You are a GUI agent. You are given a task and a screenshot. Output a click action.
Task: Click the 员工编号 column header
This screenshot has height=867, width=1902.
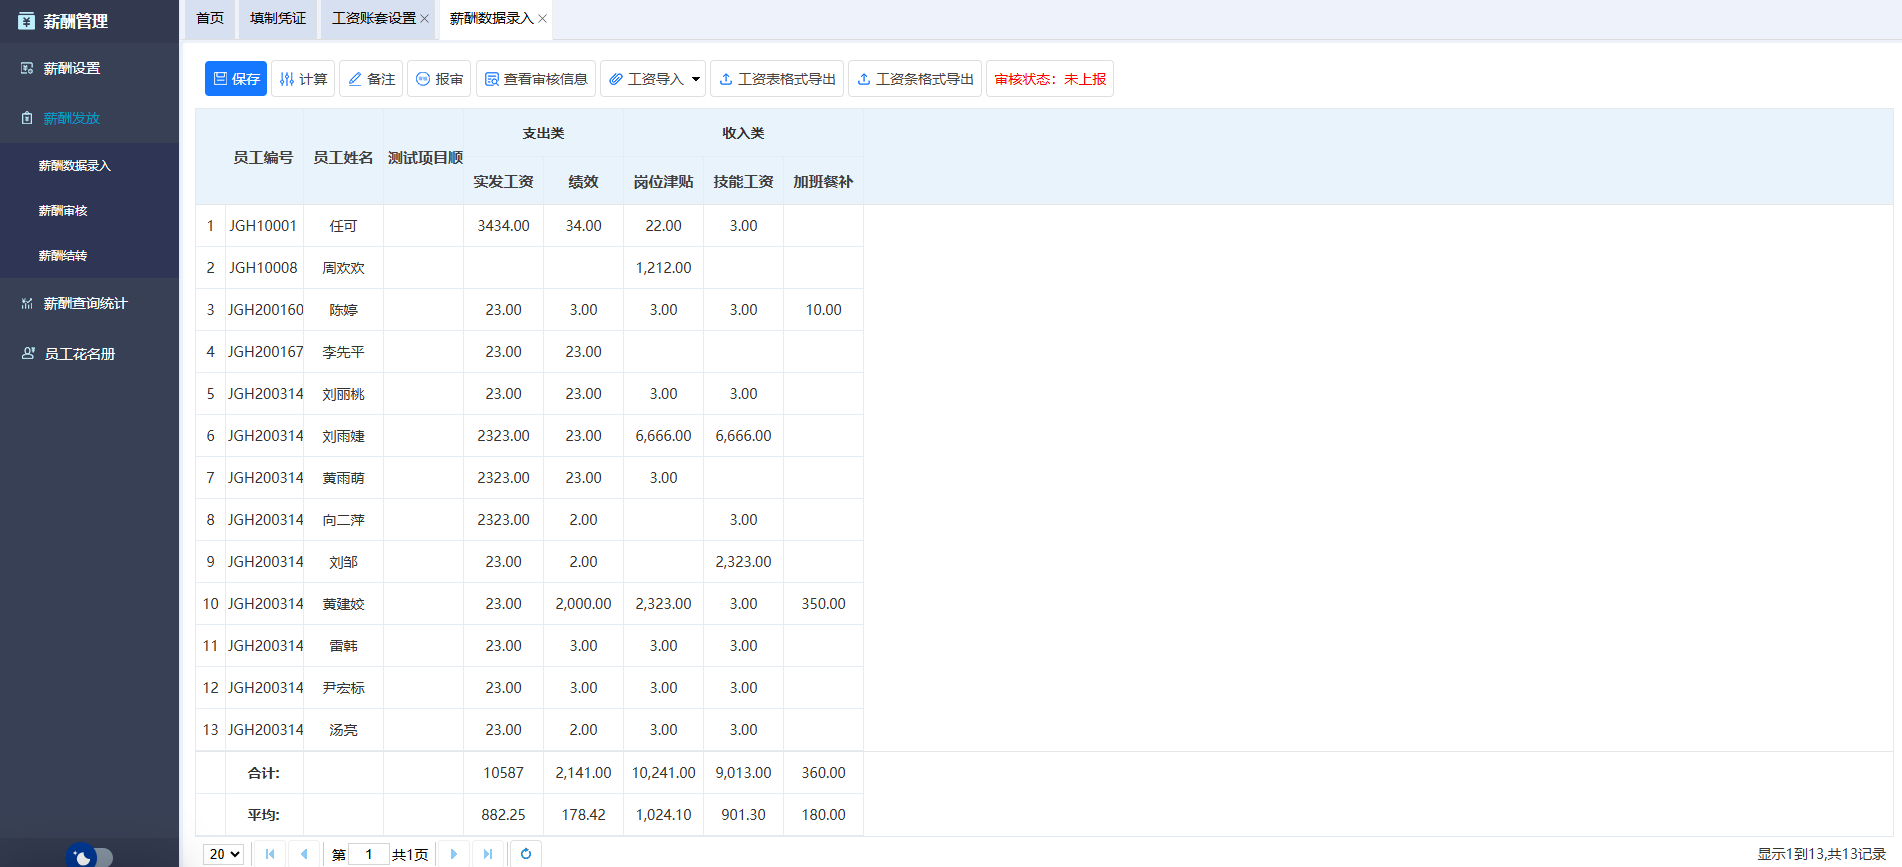[263, 157]
